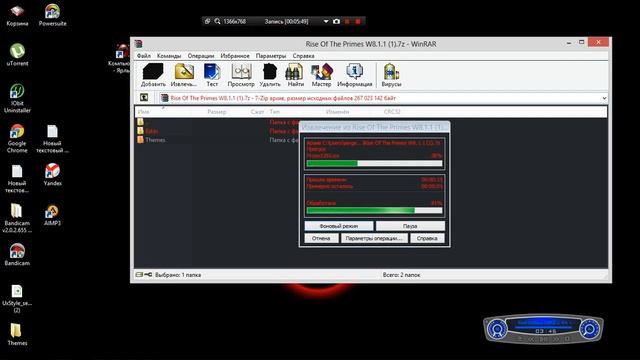The image size is (640, 360).
Task: Sort by the CRC32 column header
Action: pos(392,111)
